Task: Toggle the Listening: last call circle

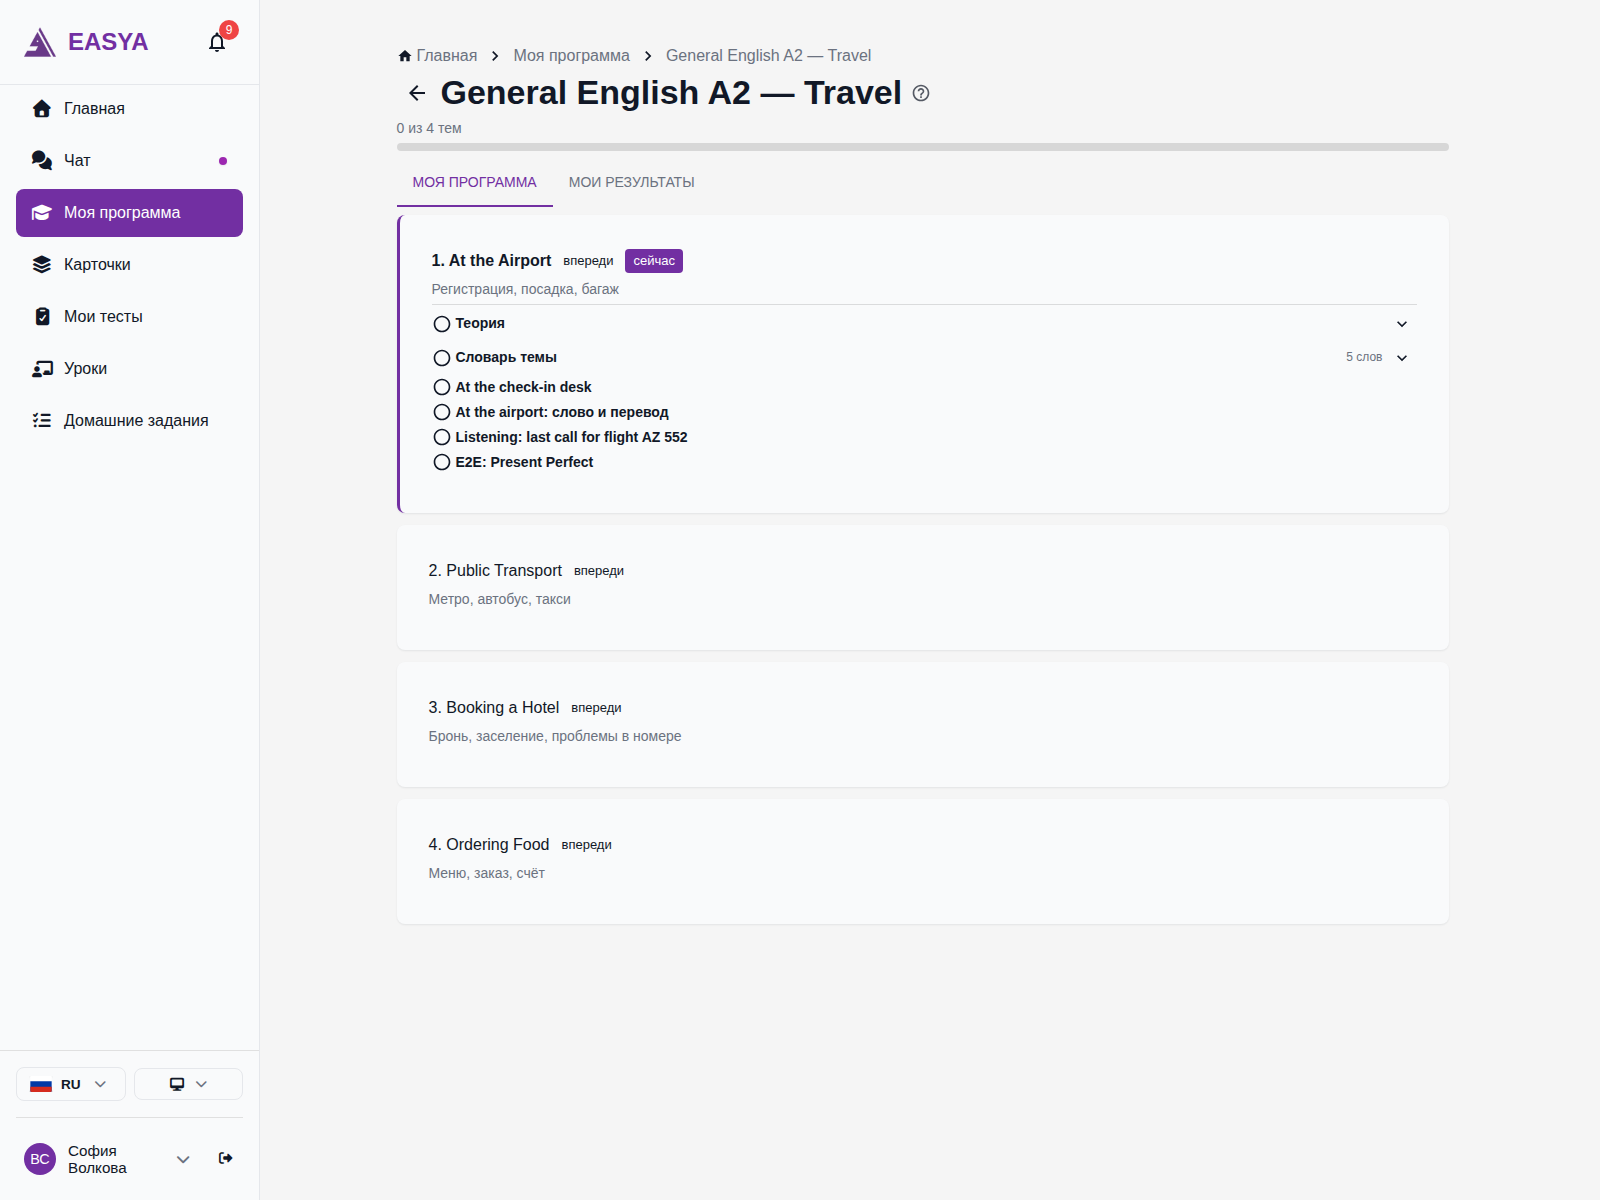Action: tap(442, 437)
